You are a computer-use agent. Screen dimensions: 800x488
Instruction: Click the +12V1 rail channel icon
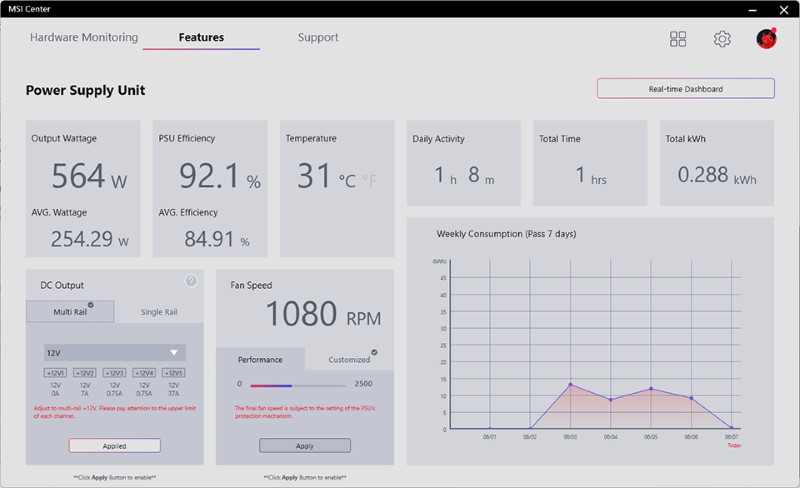click(x=55, y=373)
